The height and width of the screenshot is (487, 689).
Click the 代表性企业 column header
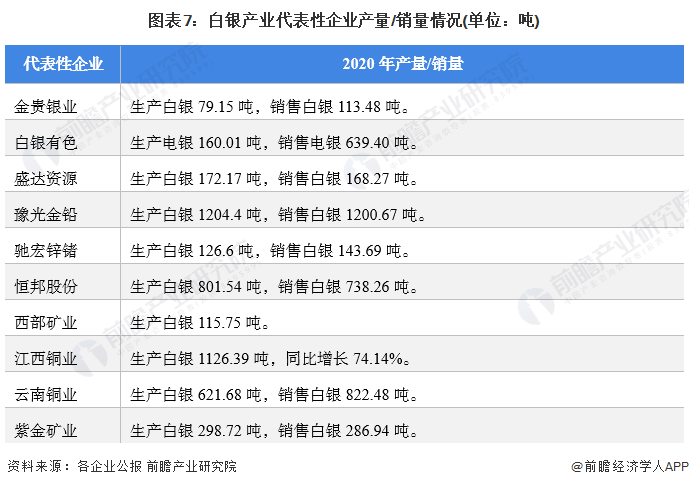click(64, 64)
